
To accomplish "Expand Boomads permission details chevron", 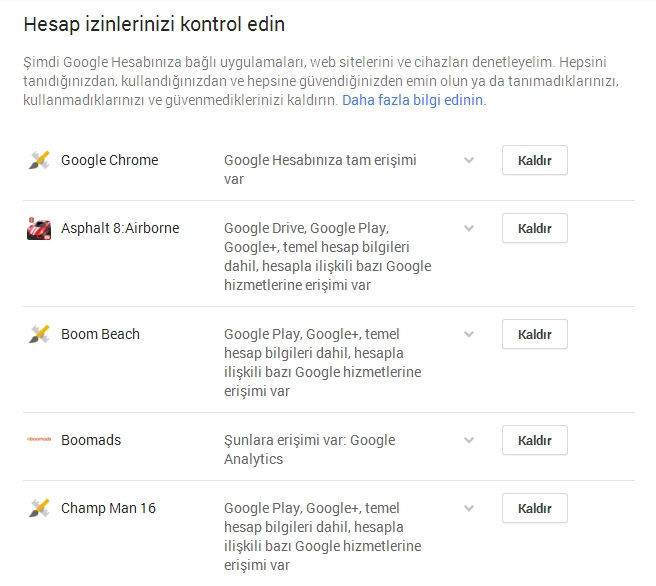I will coord(469,440).
